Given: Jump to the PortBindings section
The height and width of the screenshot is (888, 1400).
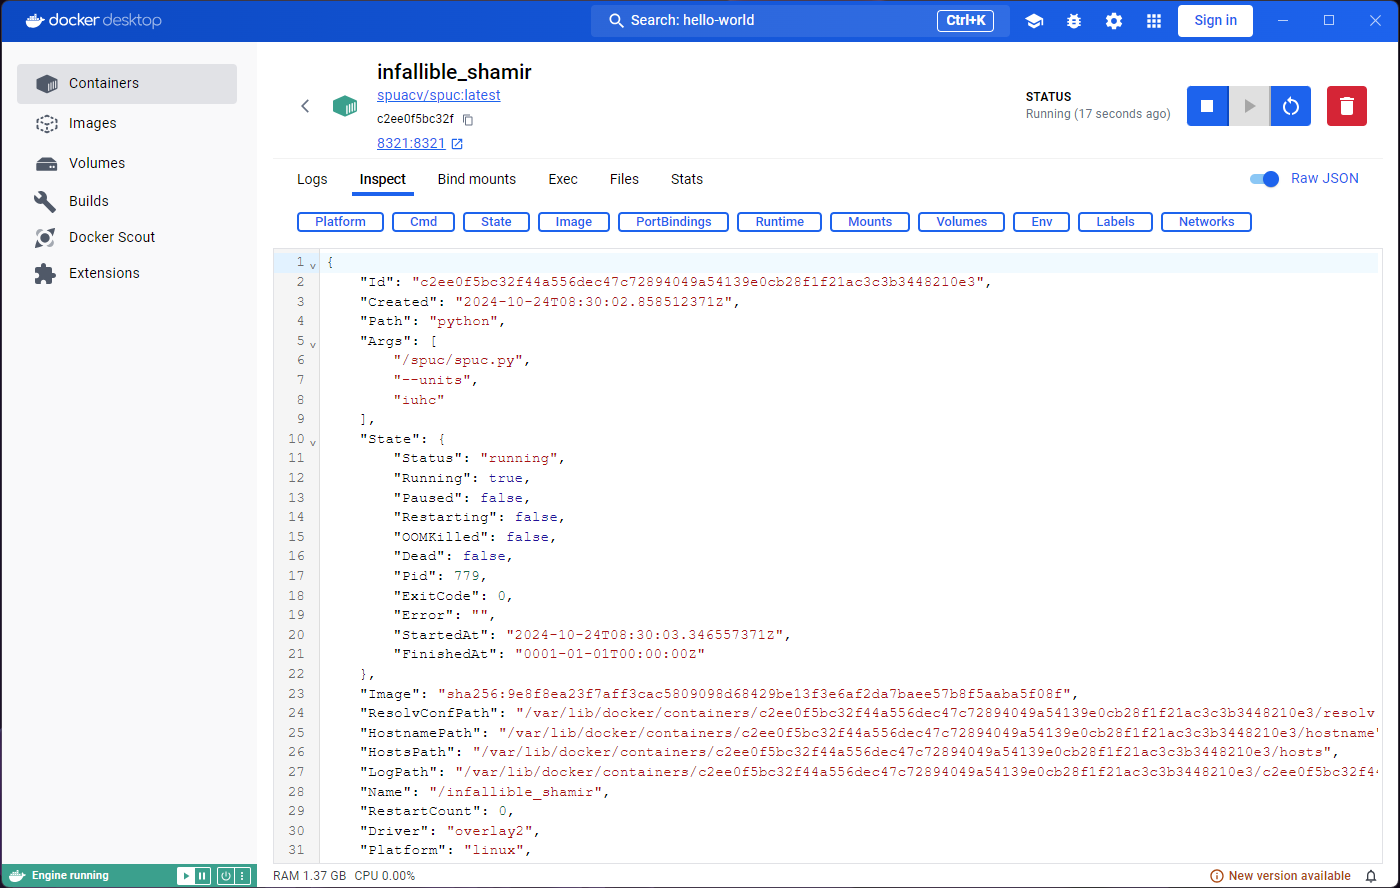Looking at the screenshot, I should pyautogui.click(x=674, y=222).
